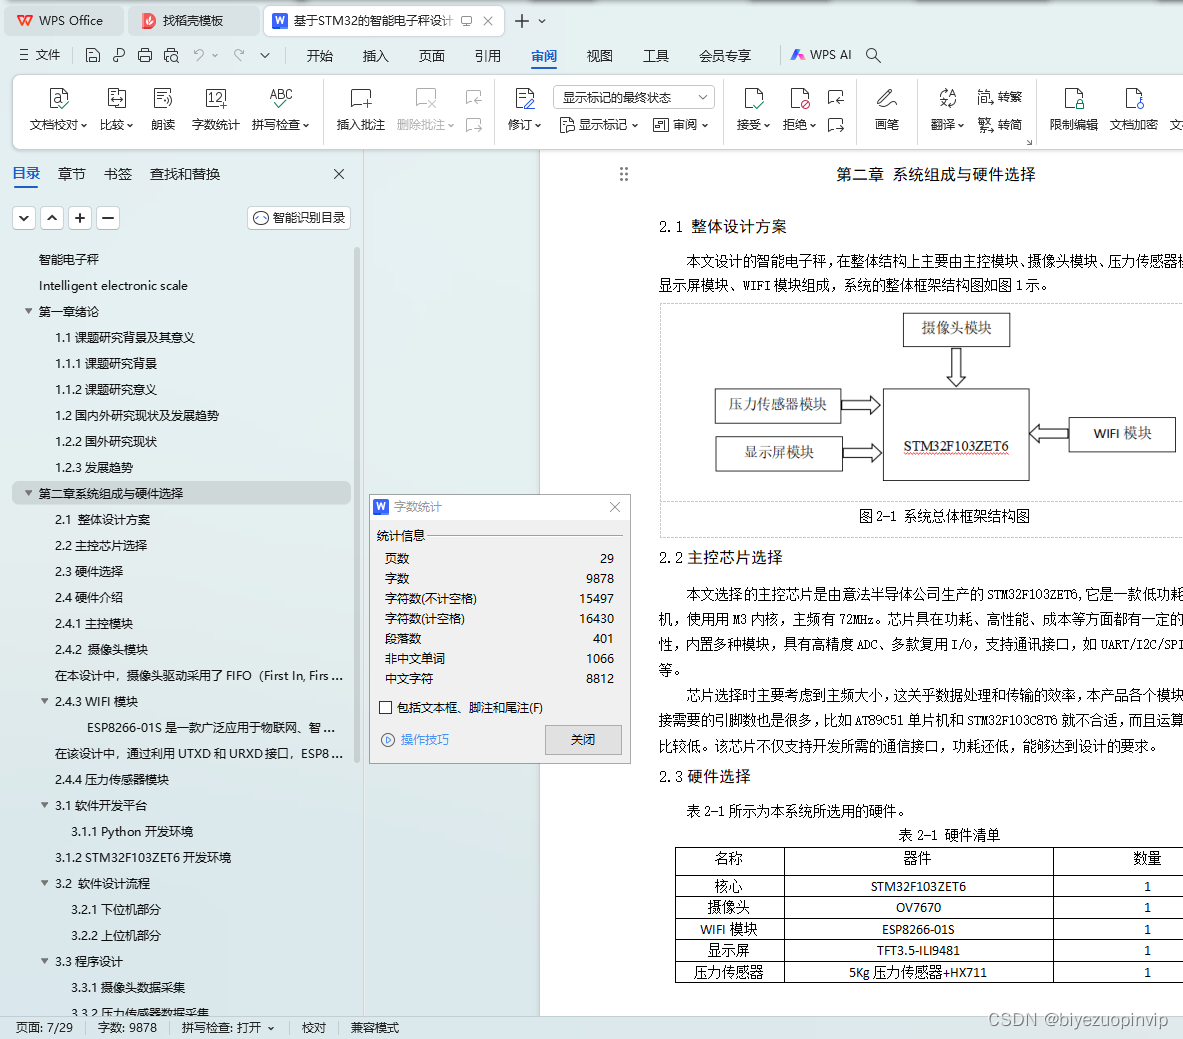Click 校对 in the status bar
1183x1039 pixels.
314,1028
